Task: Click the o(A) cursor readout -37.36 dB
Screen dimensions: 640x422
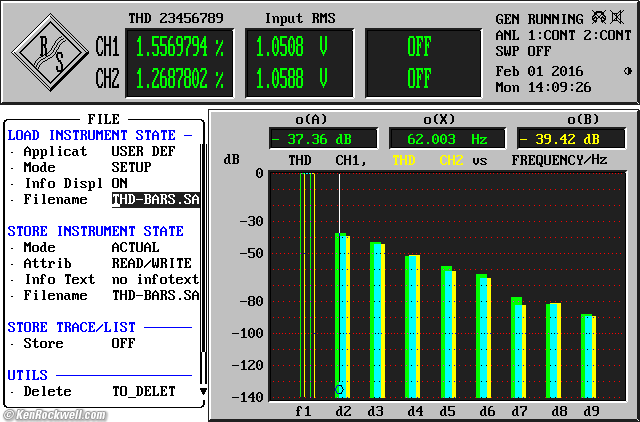Action: pos(323,139)
